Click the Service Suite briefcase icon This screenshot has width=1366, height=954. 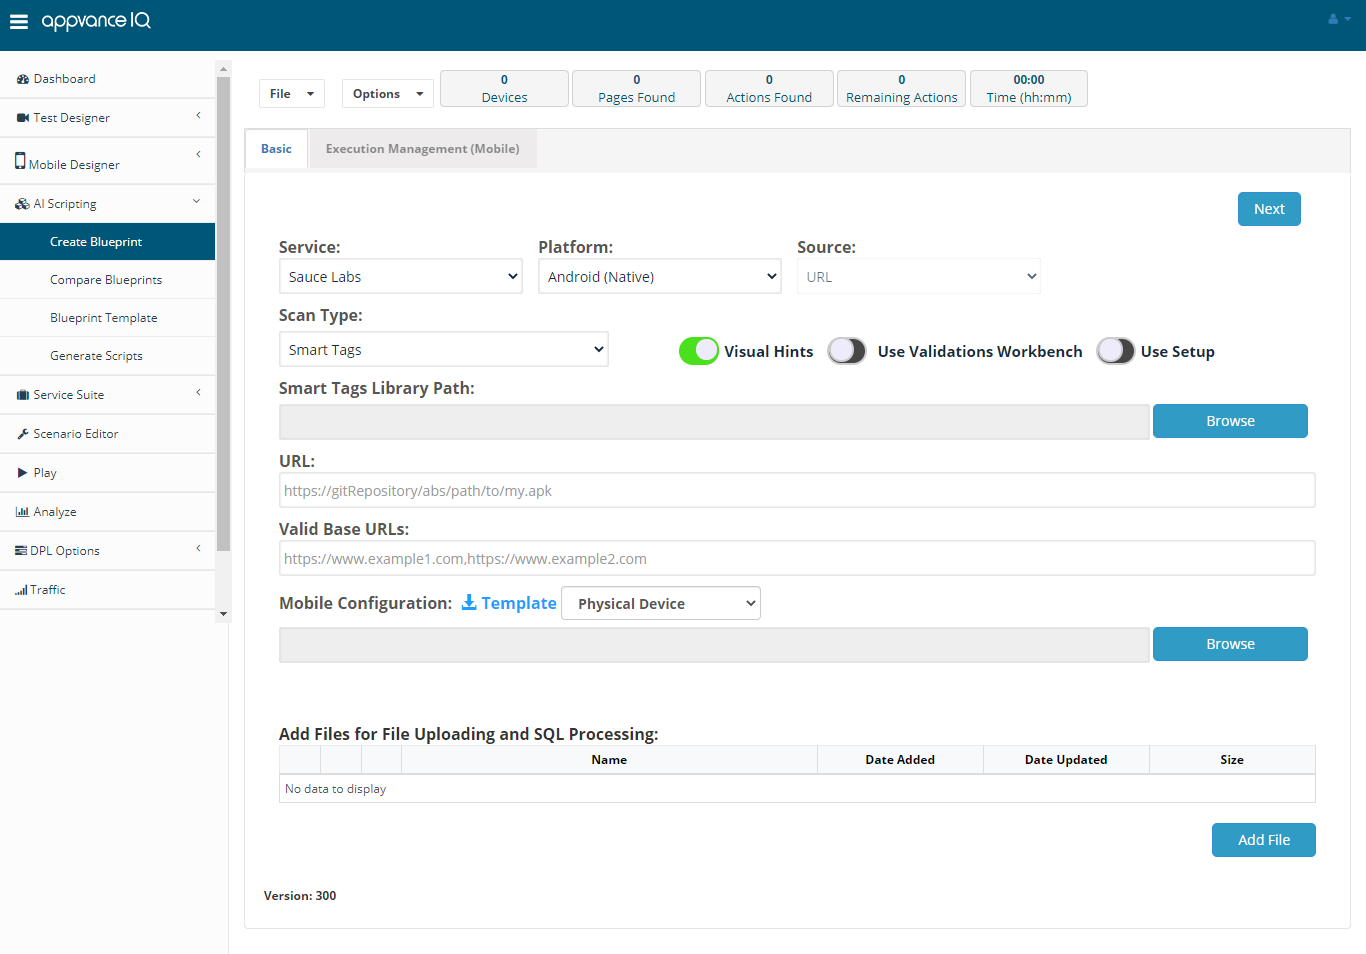(x=23, y=395)
